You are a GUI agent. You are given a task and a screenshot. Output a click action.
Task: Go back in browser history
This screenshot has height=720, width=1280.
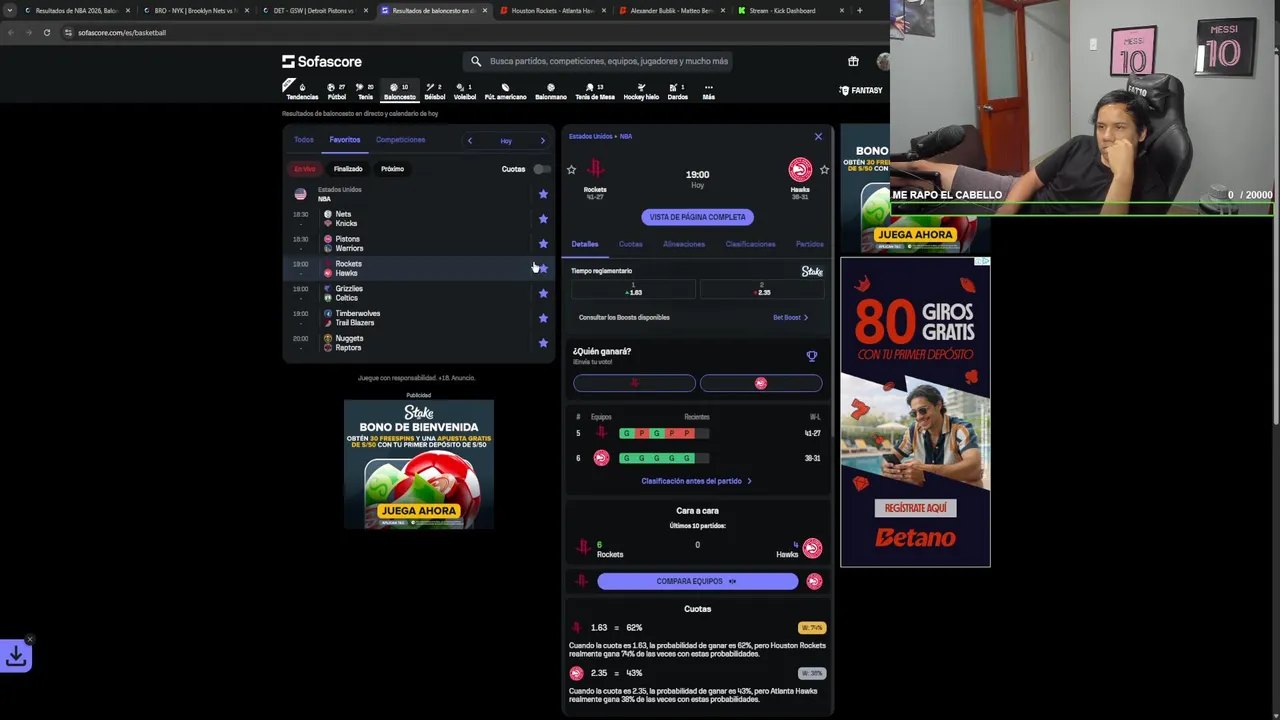(10, 32)
